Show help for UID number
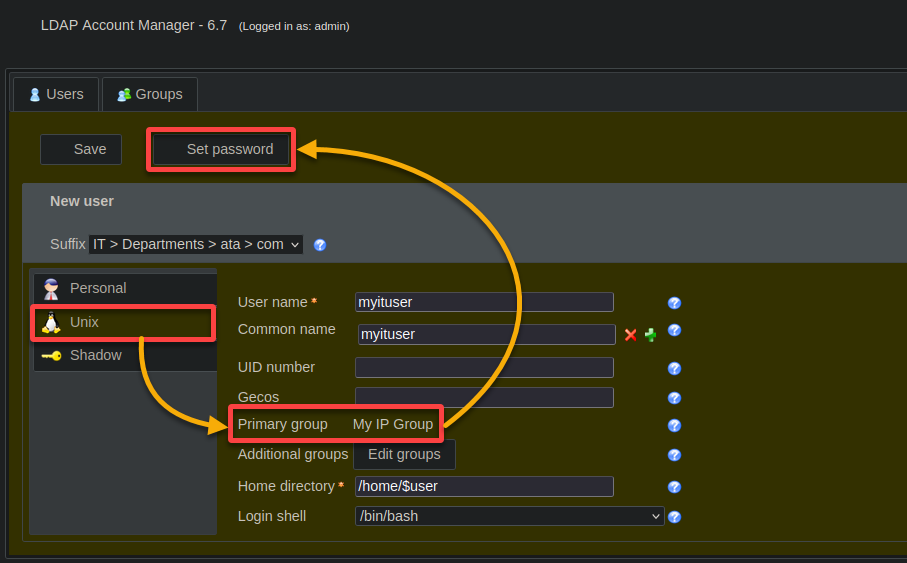 [674, 369]
